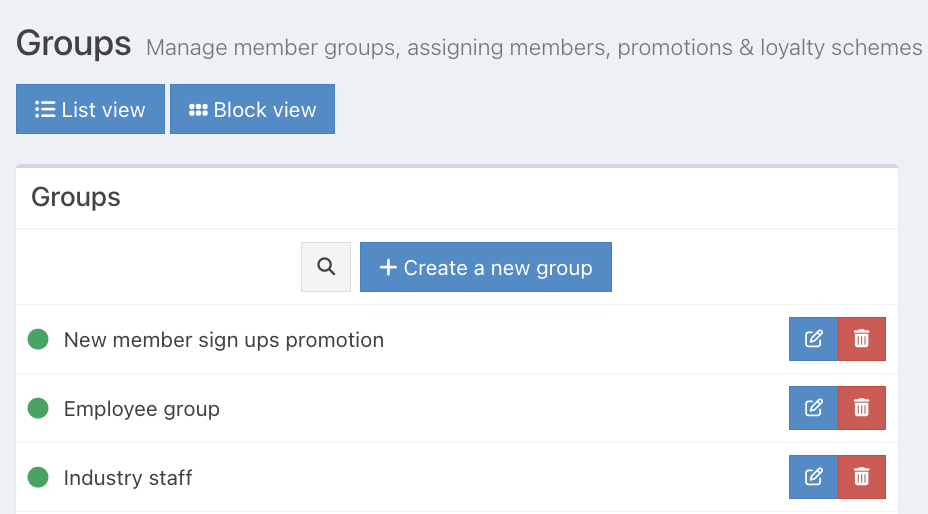Screen dimensions: 928x514
Task: Edit the Industry staff group
Action: (x=813, y=477)
